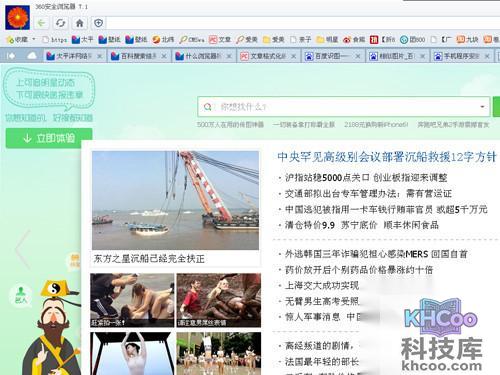This screenshot has width=500, height=375.
Task: Click the restore-tab icon left of the tabs
Action: 11,56
